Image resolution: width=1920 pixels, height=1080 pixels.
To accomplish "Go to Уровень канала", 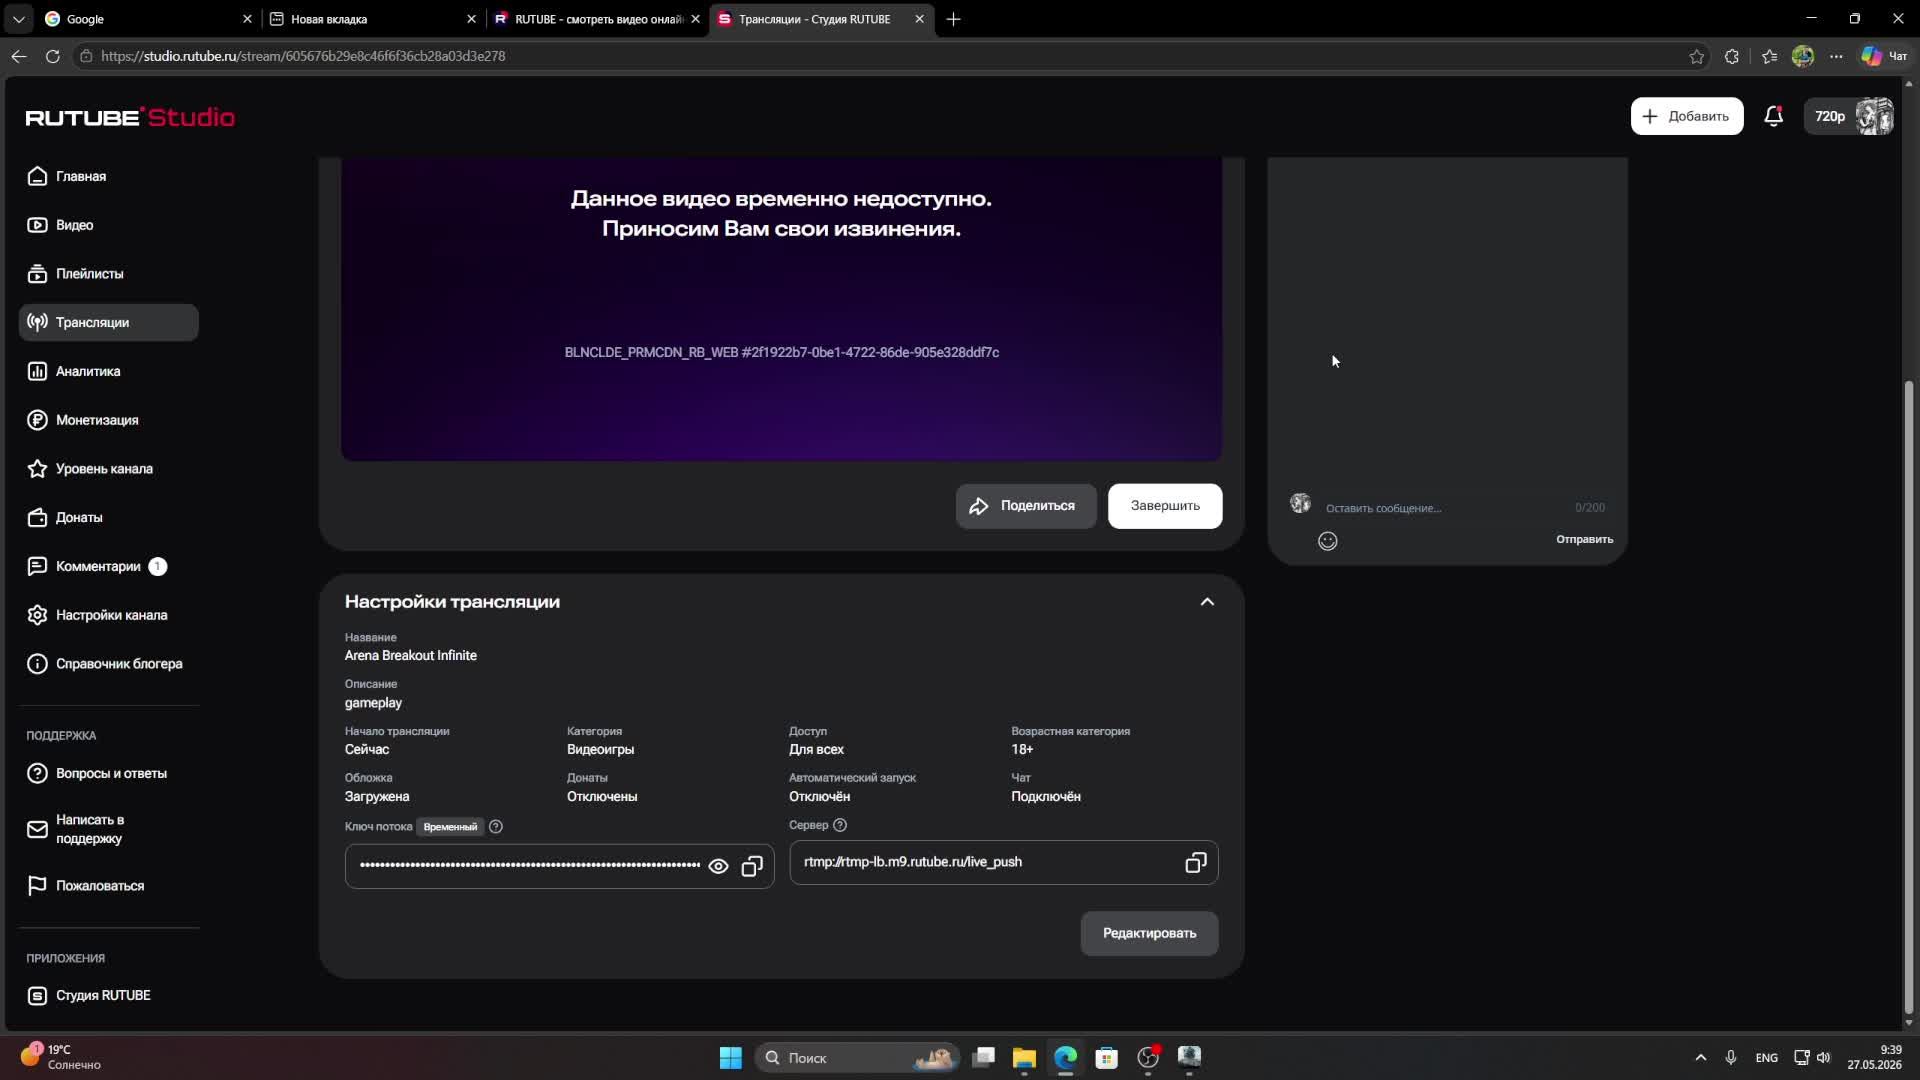I will [108, 469].
